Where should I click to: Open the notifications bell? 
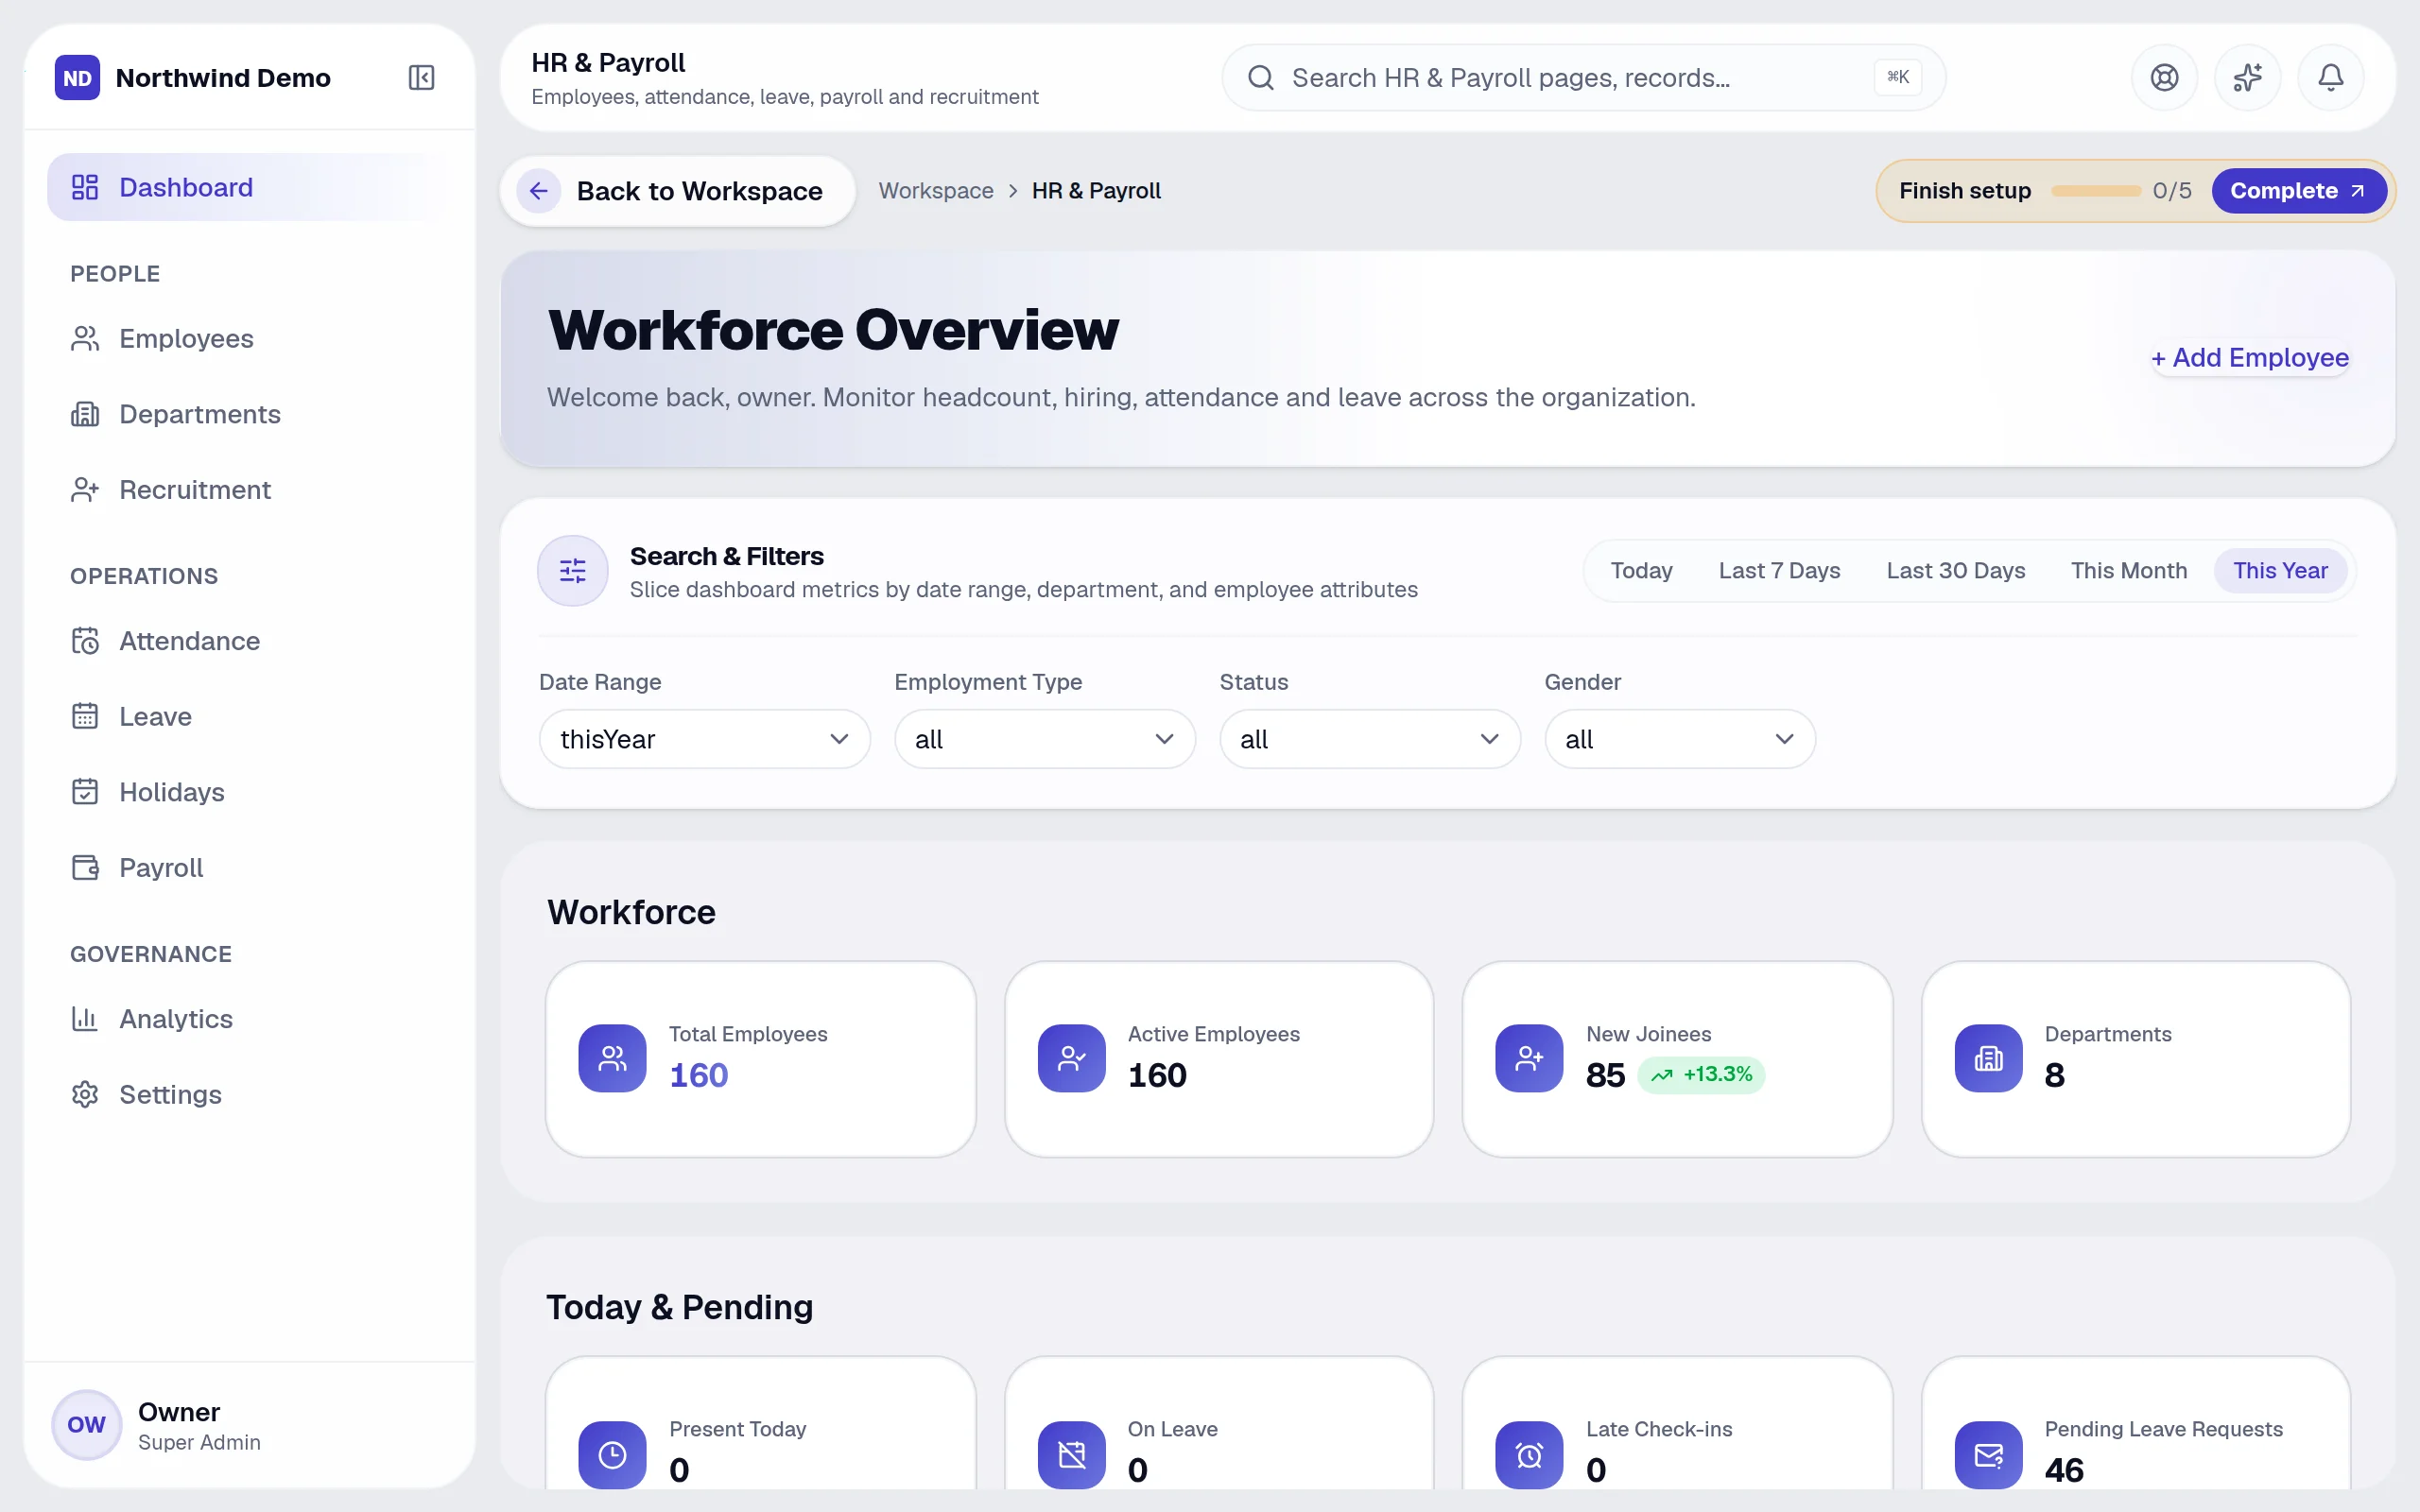coord(2330,77)
